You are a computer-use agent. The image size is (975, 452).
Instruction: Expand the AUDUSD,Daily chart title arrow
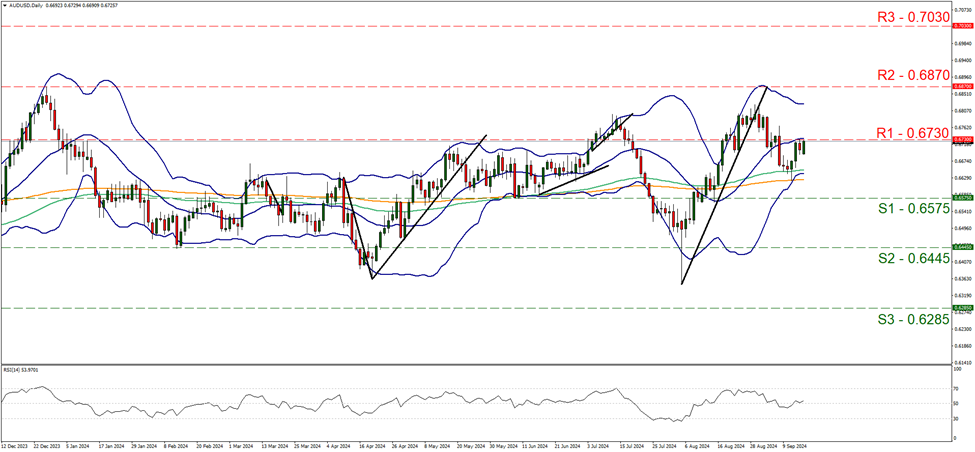click(x=5, y=6)
